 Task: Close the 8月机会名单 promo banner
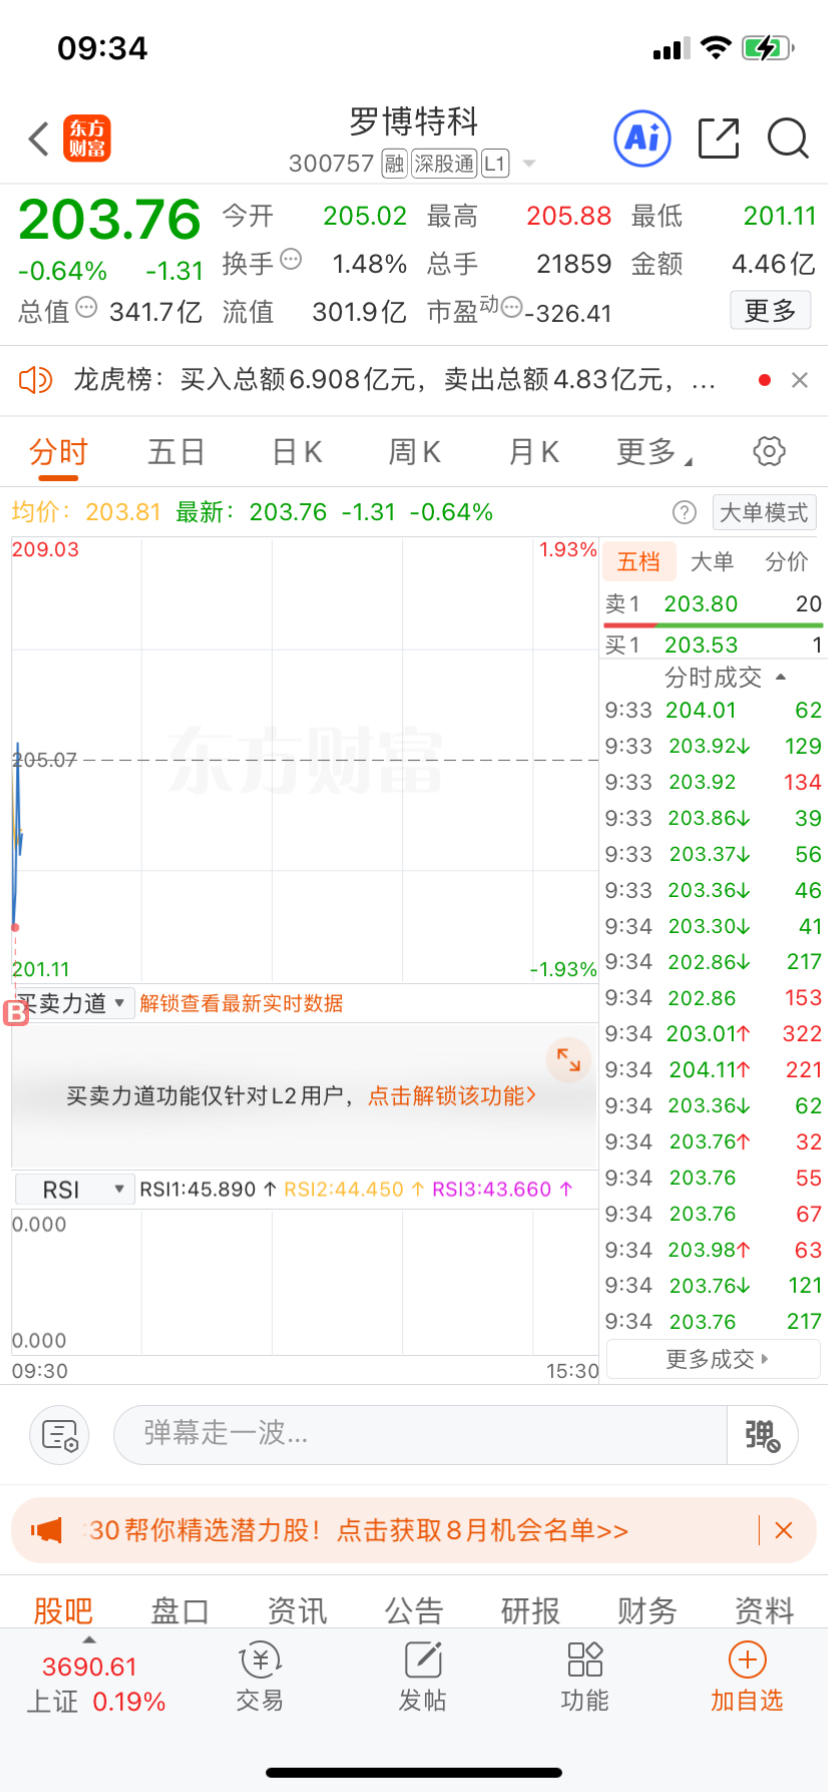(x=784, y=1530)
